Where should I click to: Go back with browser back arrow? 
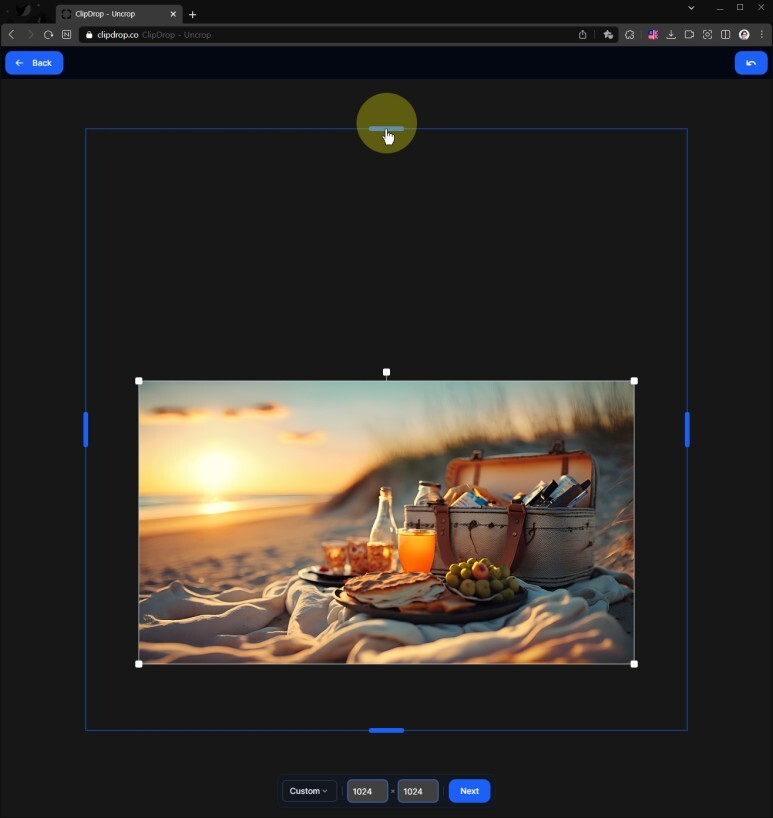tap(11, 34)
